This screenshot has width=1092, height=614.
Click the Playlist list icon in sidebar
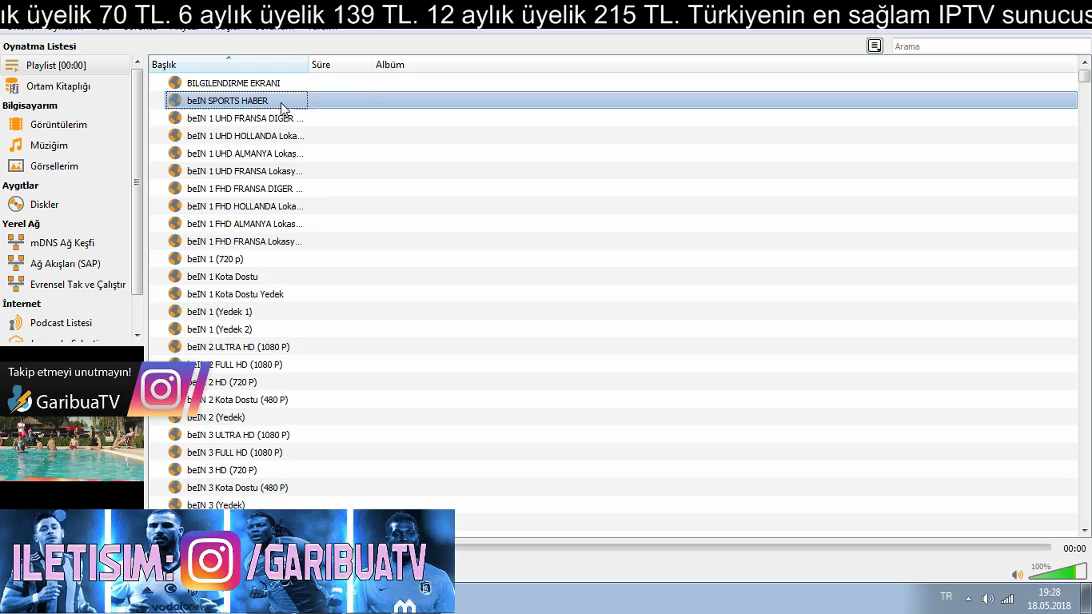click(12, 65)
